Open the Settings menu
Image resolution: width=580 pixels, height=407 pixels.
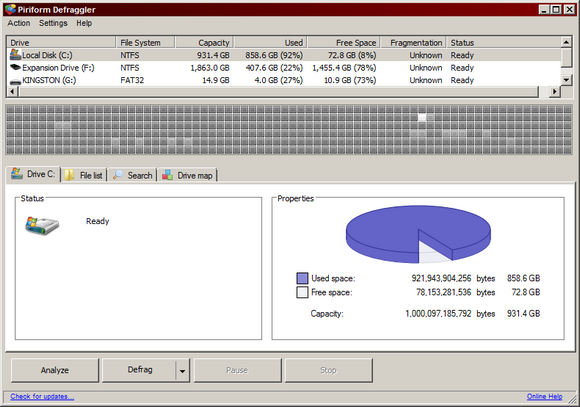[x=53, y=23]
